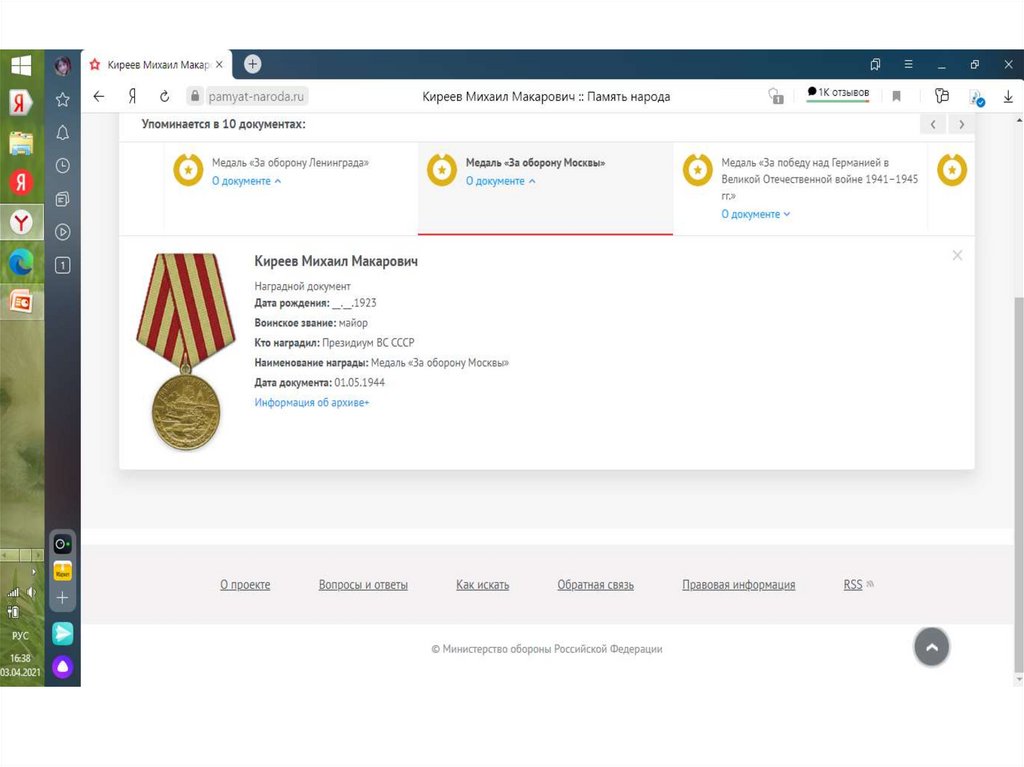The image size is (1024, 767).
Task: Show previous documents in the carousel
Action: click(933, 124)
